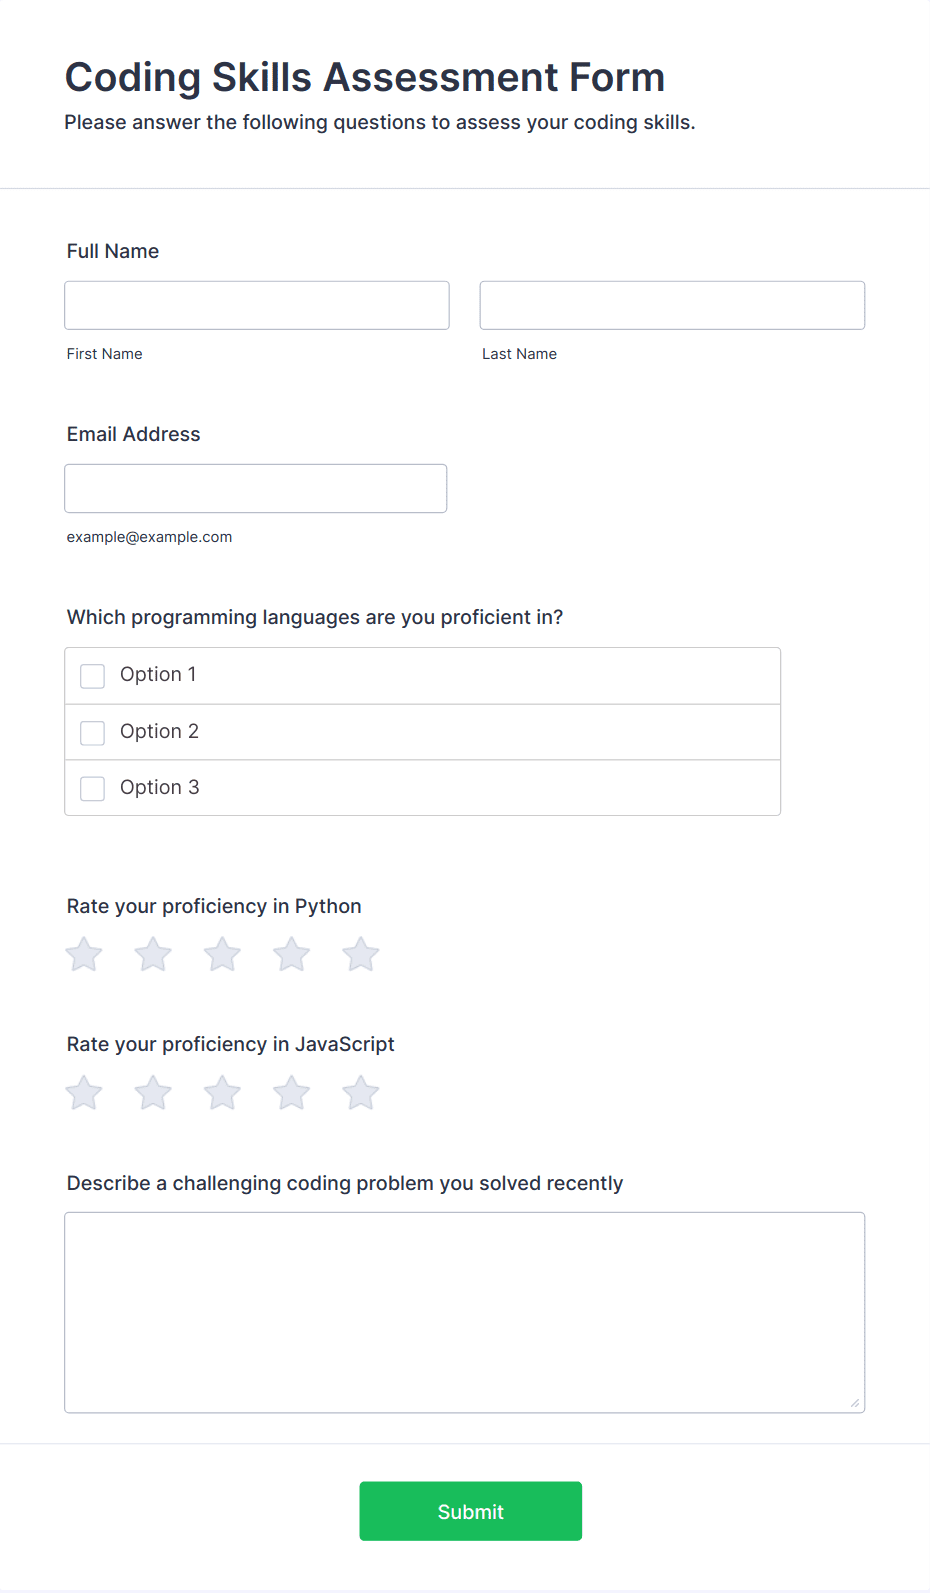Check the Option 1 checkbox

92,676
